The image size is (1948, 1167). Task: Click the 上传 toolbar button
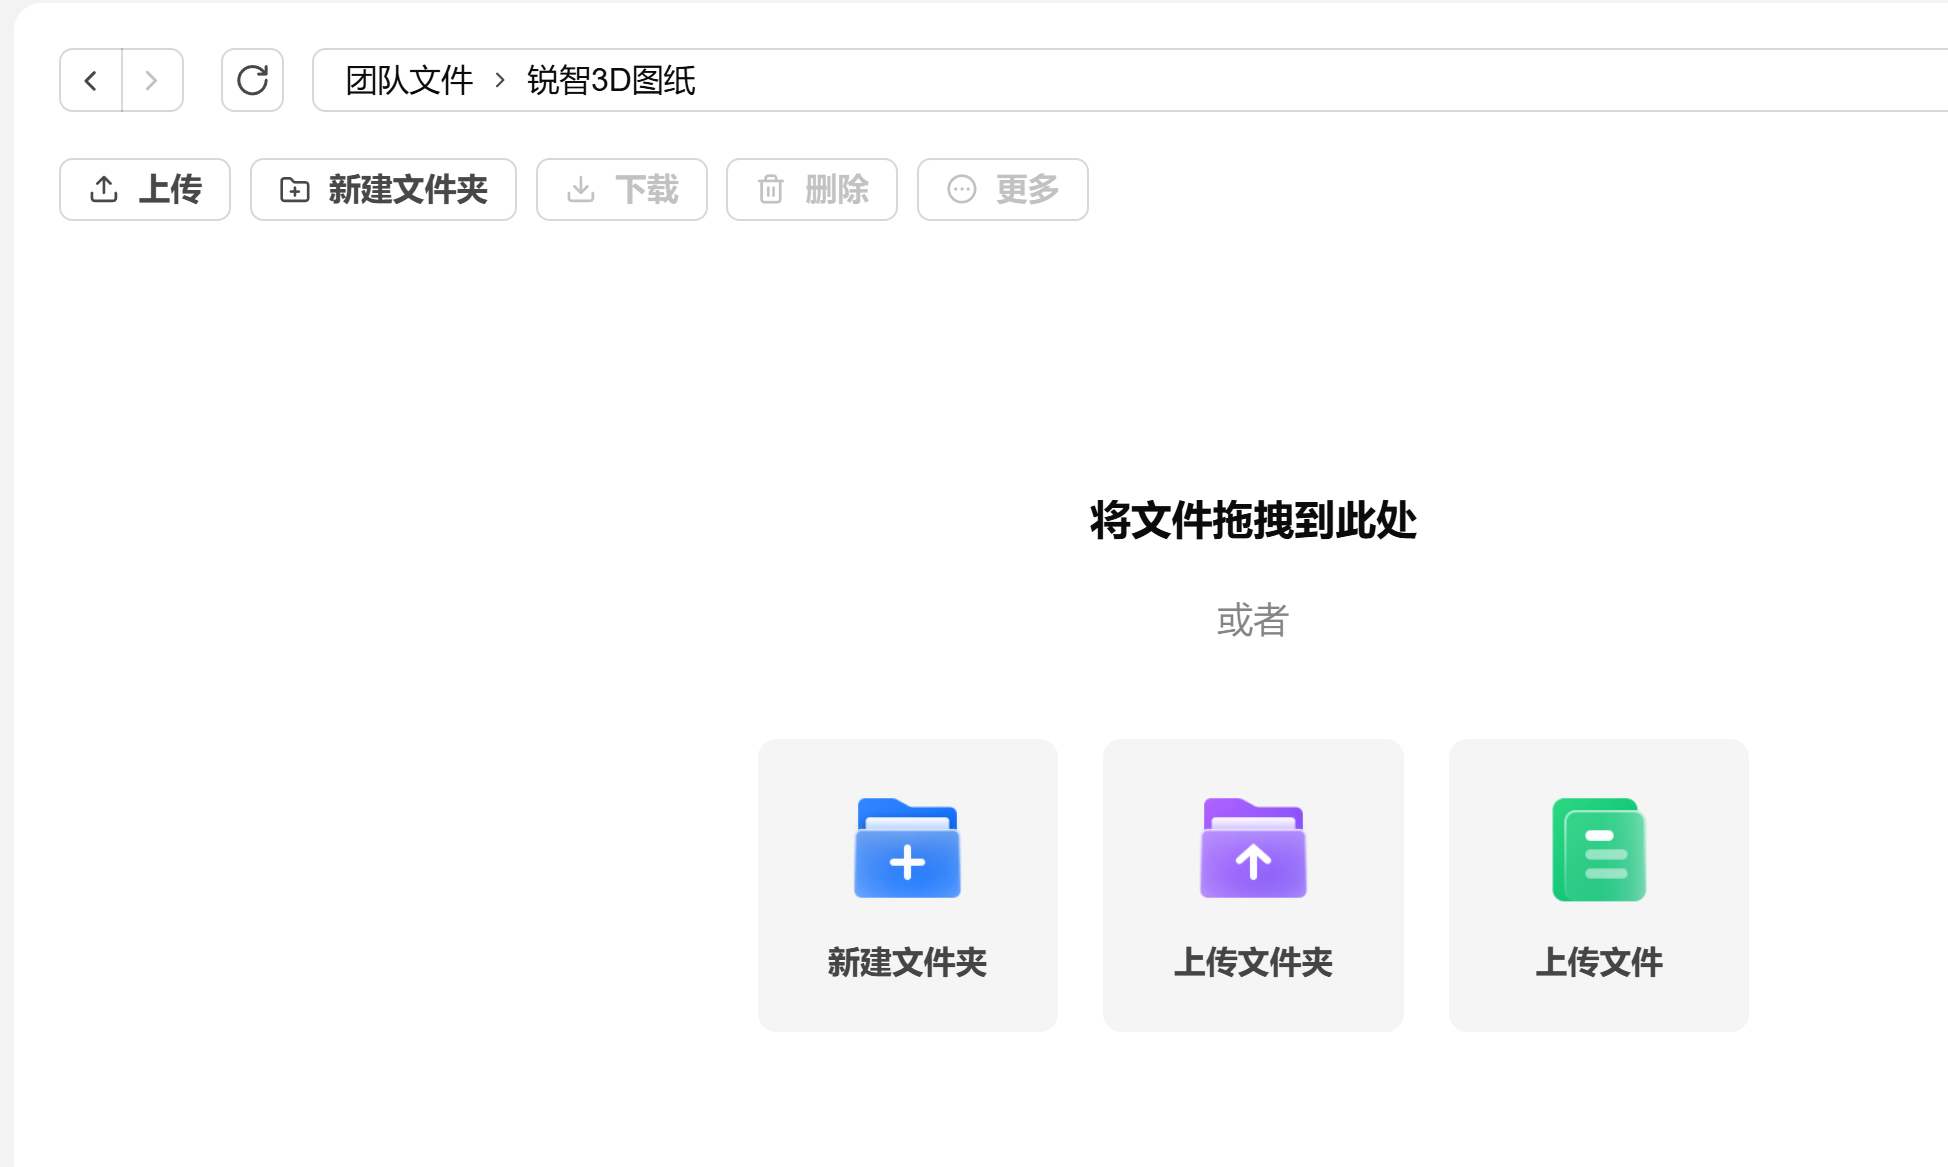click(x=145, y=189)
